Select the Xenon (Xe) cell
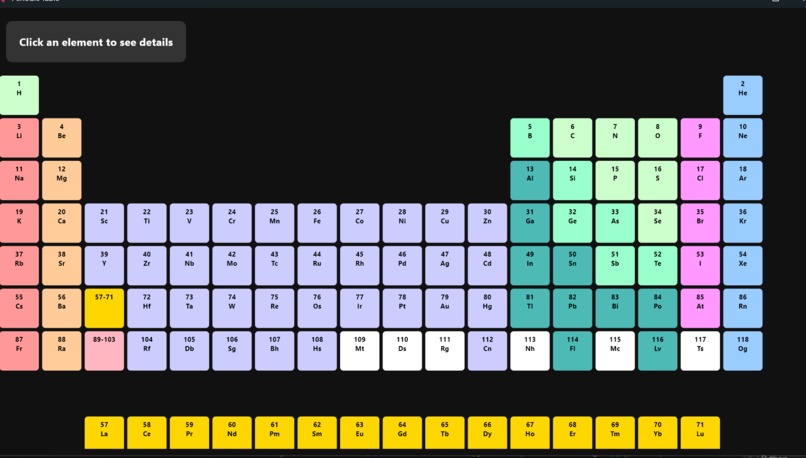Screen dimensions: 806x458 click(743, 266)
